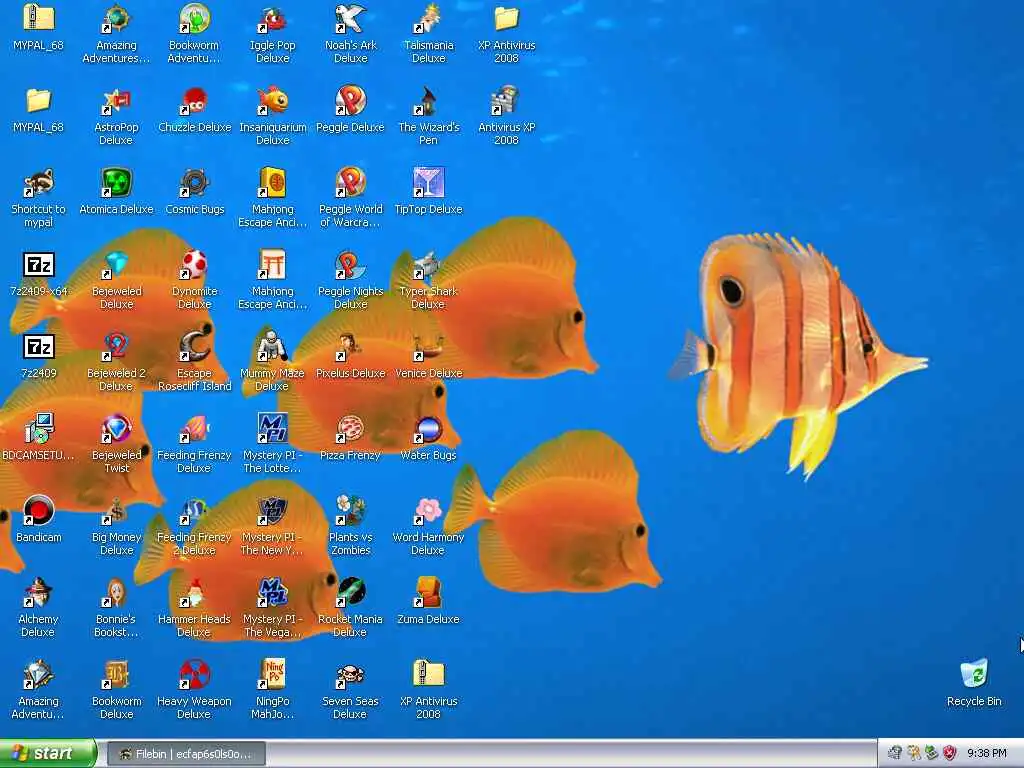
Task: Open the red Security Center shield tray icon
Action: tap(950, 754)
